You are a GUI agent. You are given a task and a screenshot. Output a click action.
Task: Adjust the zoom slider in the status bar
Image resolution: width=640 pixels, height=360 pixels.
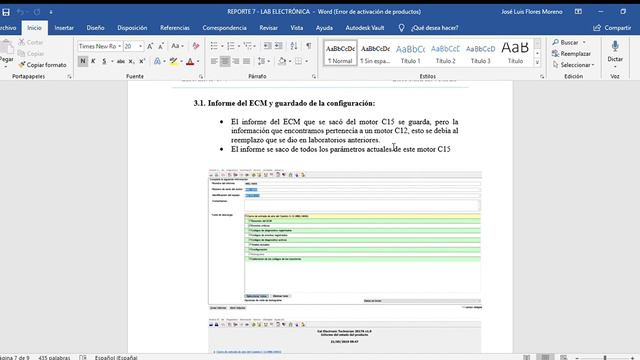pyautogui.click(x=605, y=358)
